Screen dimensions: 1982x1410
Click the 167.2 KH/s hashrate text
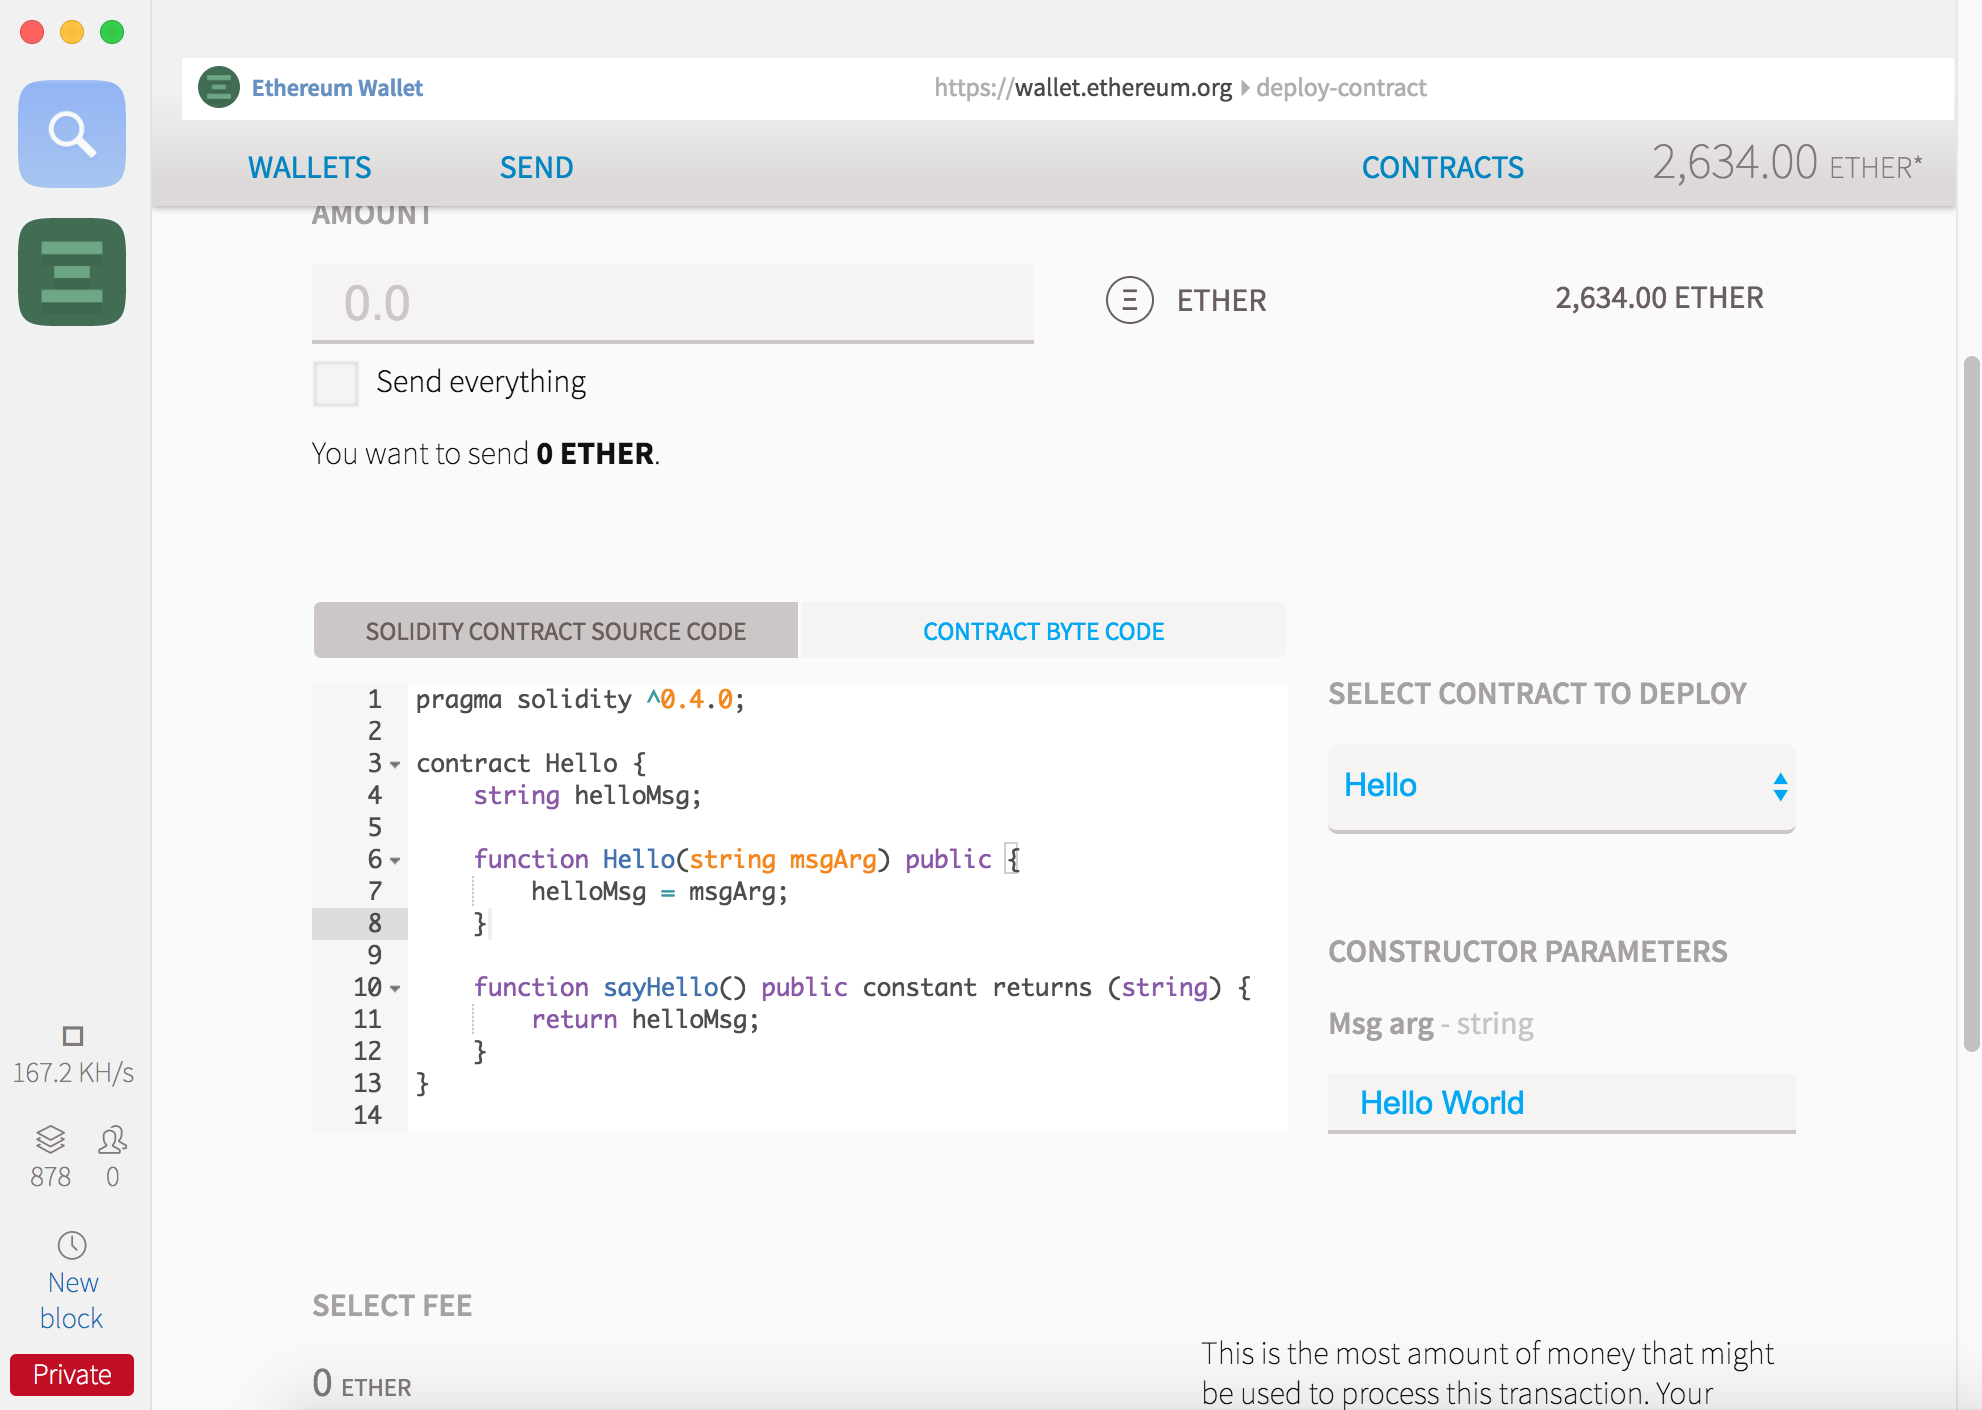73,1073
